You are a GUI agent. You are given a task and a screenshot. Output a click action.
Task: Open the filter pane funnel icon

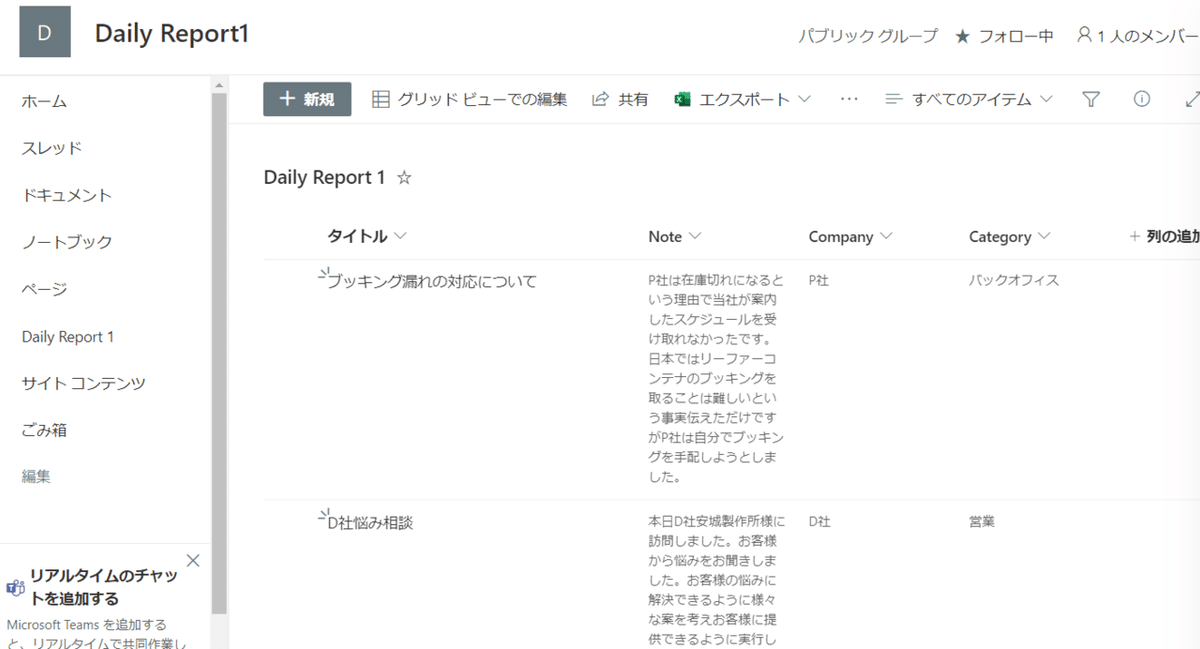(1090, 99)
